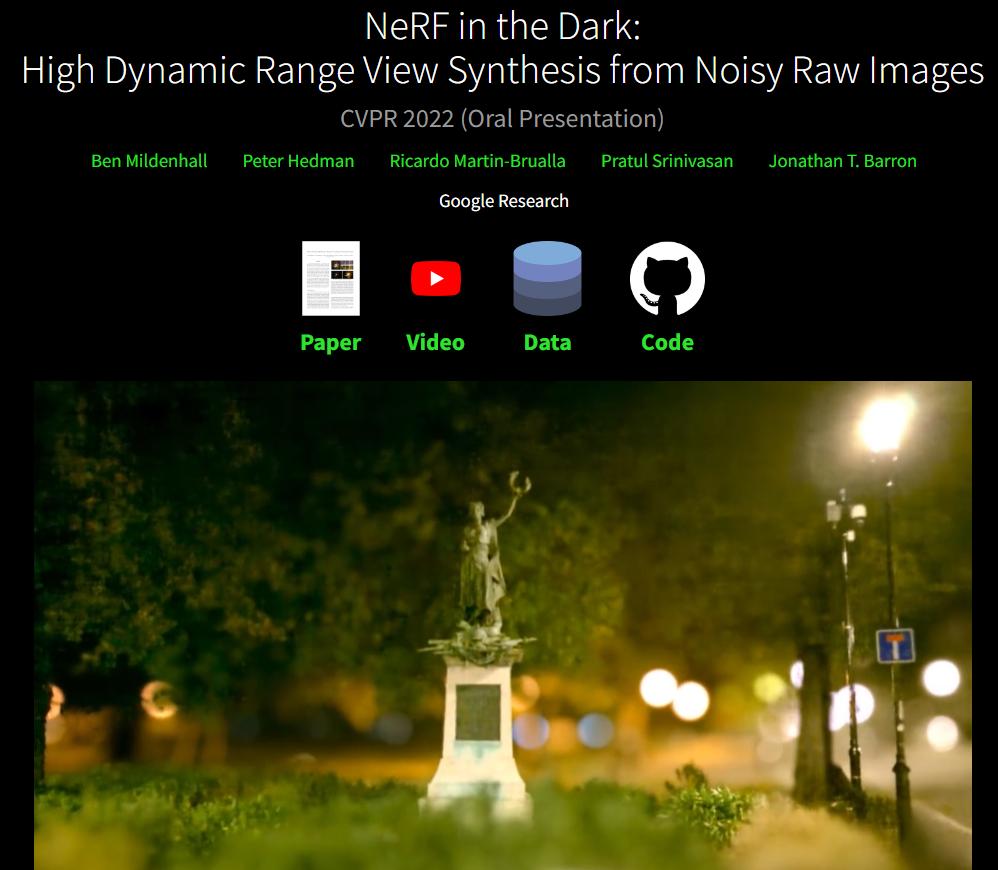Click author Jonathan T. Barron
998x870 pixels.
tap(842, 161)
